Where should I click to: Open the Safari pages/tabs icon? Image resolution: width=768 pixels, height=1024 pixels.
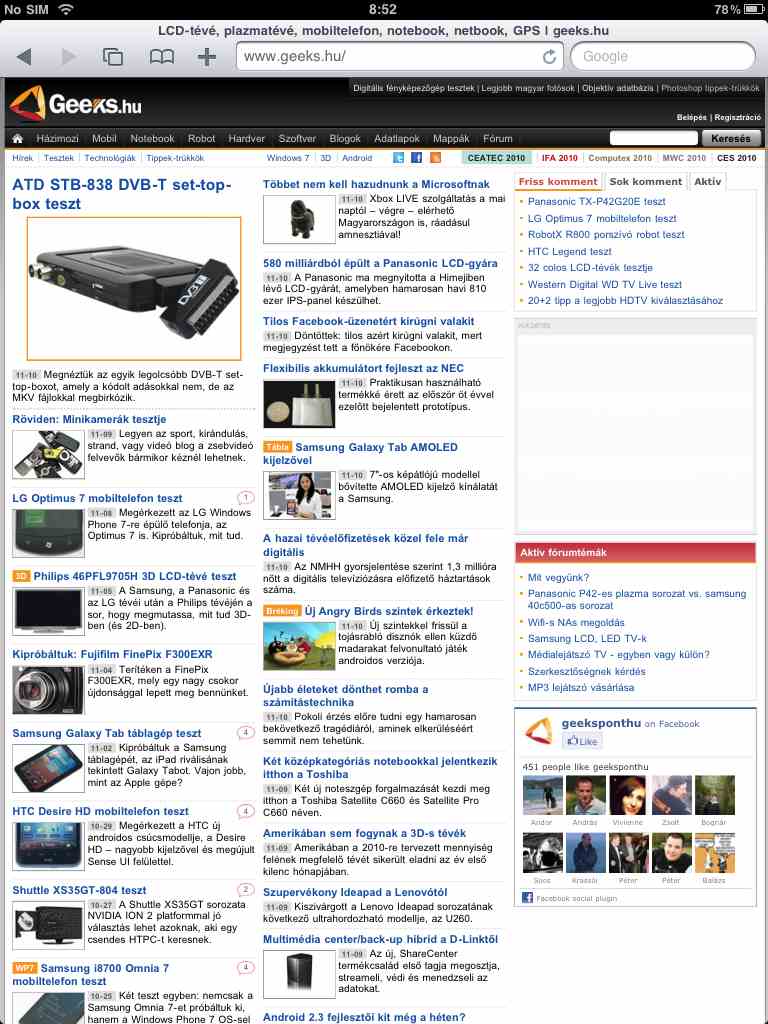point(113,57)
